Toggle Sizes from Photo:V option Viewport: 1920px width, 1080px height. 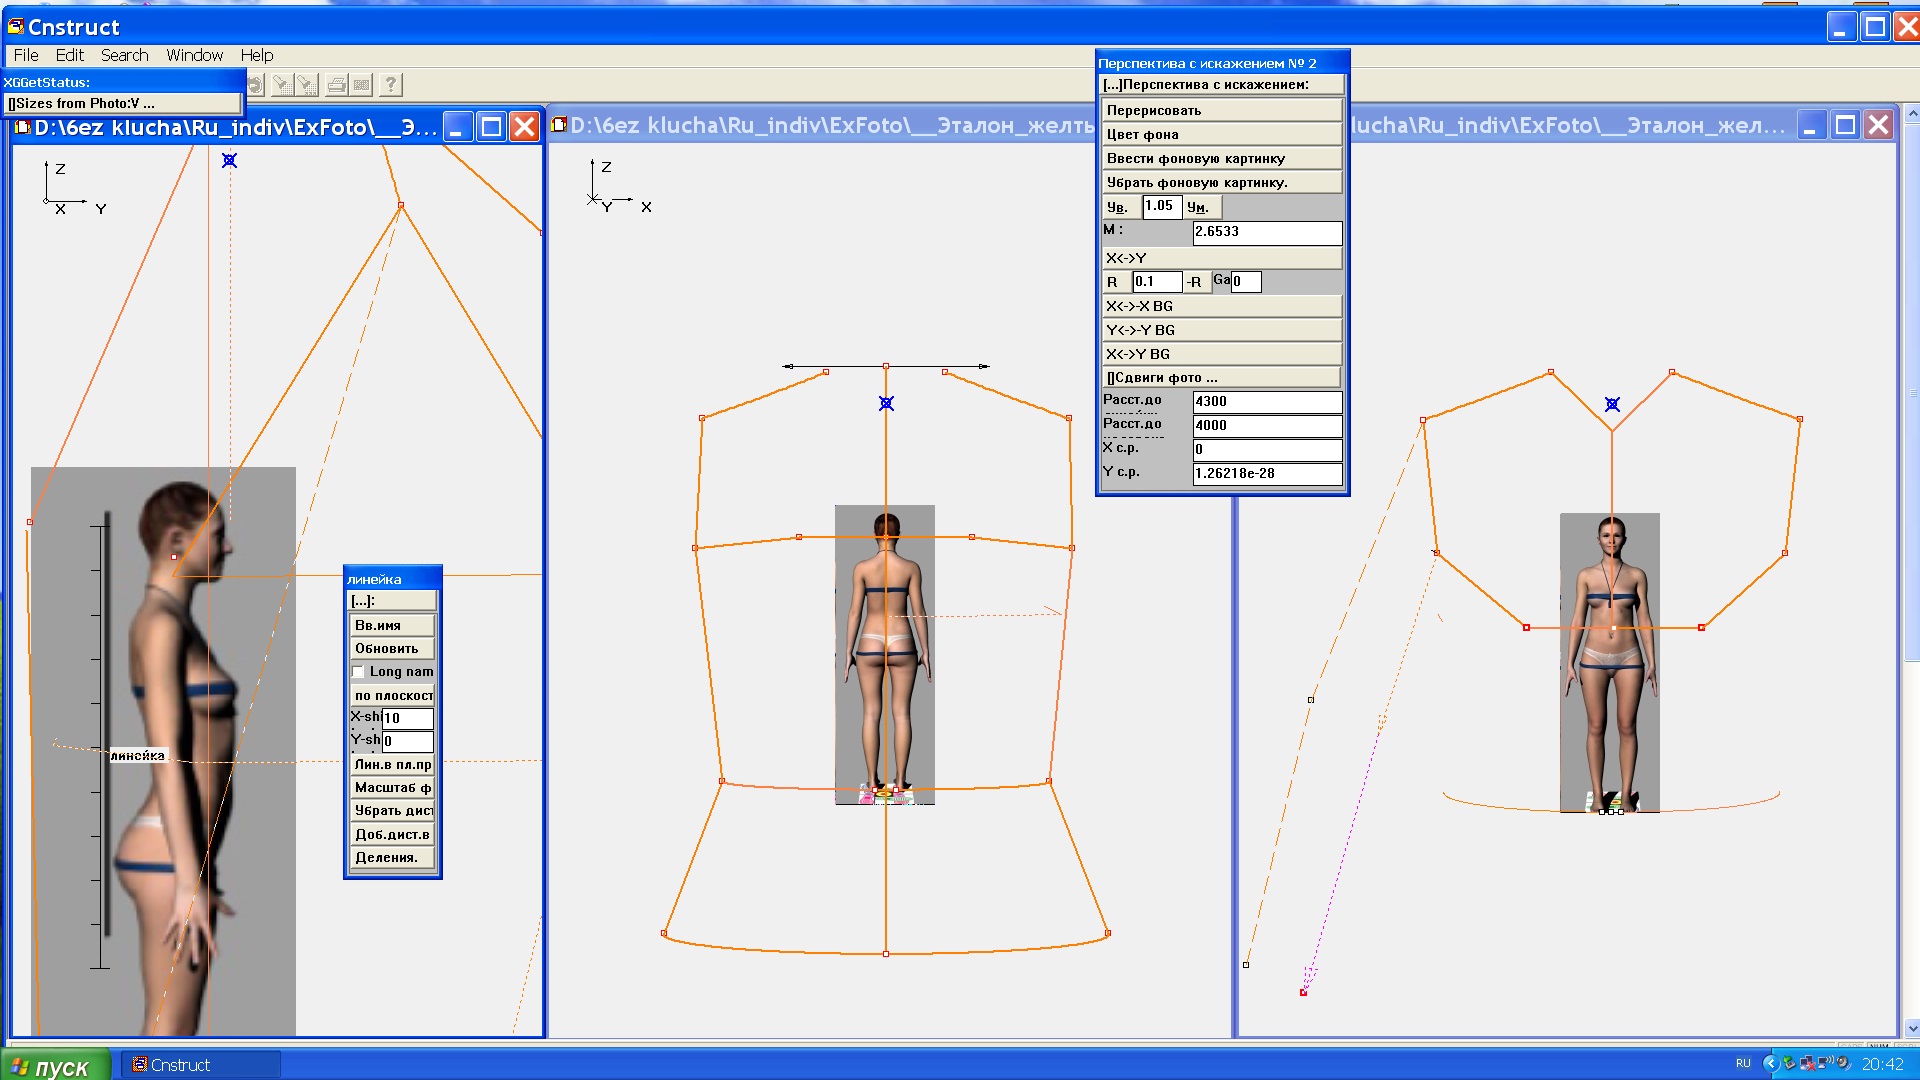[x=122, y=103]
